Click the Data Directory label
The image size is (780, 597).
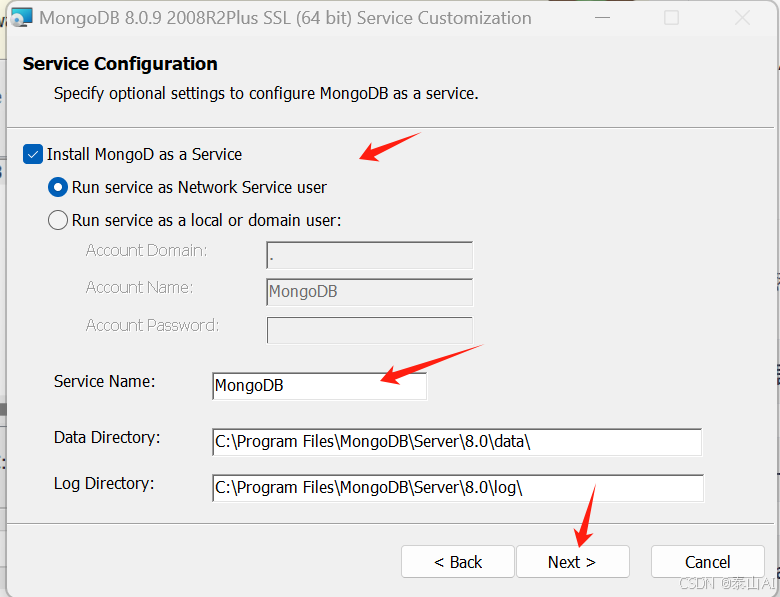(107, 437)
